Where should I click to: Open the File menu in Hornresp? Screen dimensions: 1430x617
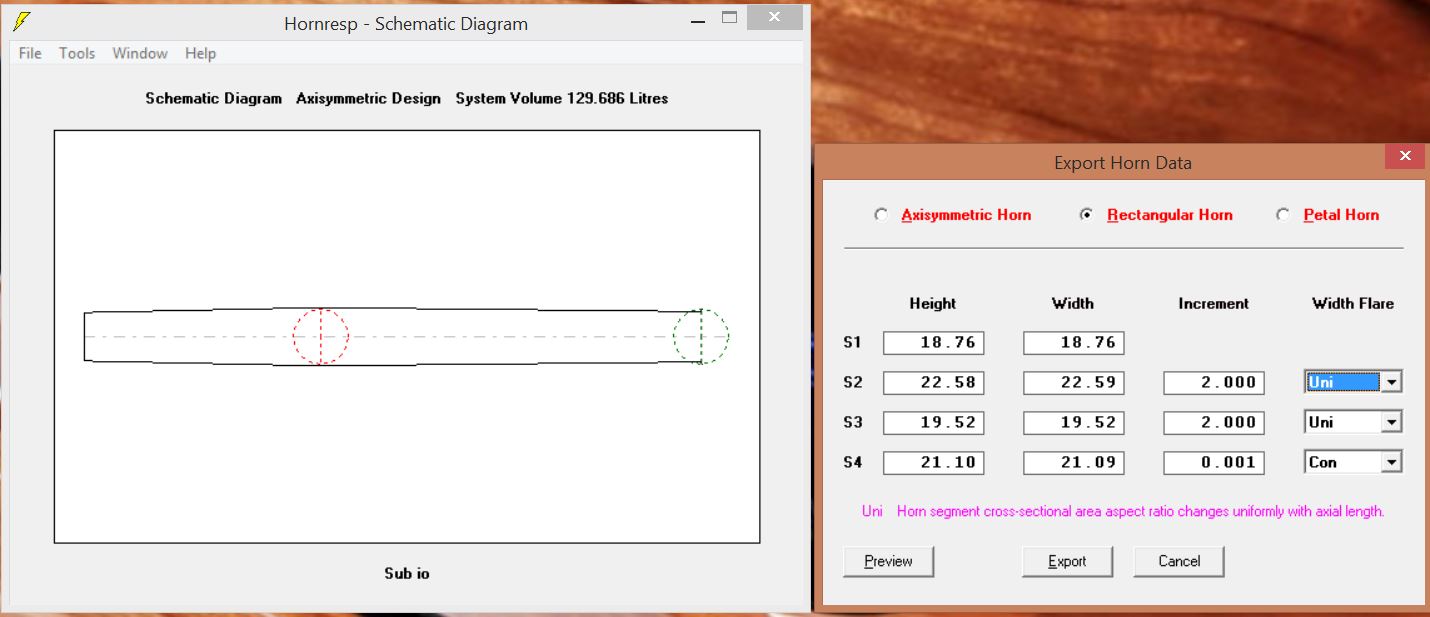click(x=30, y=53)
